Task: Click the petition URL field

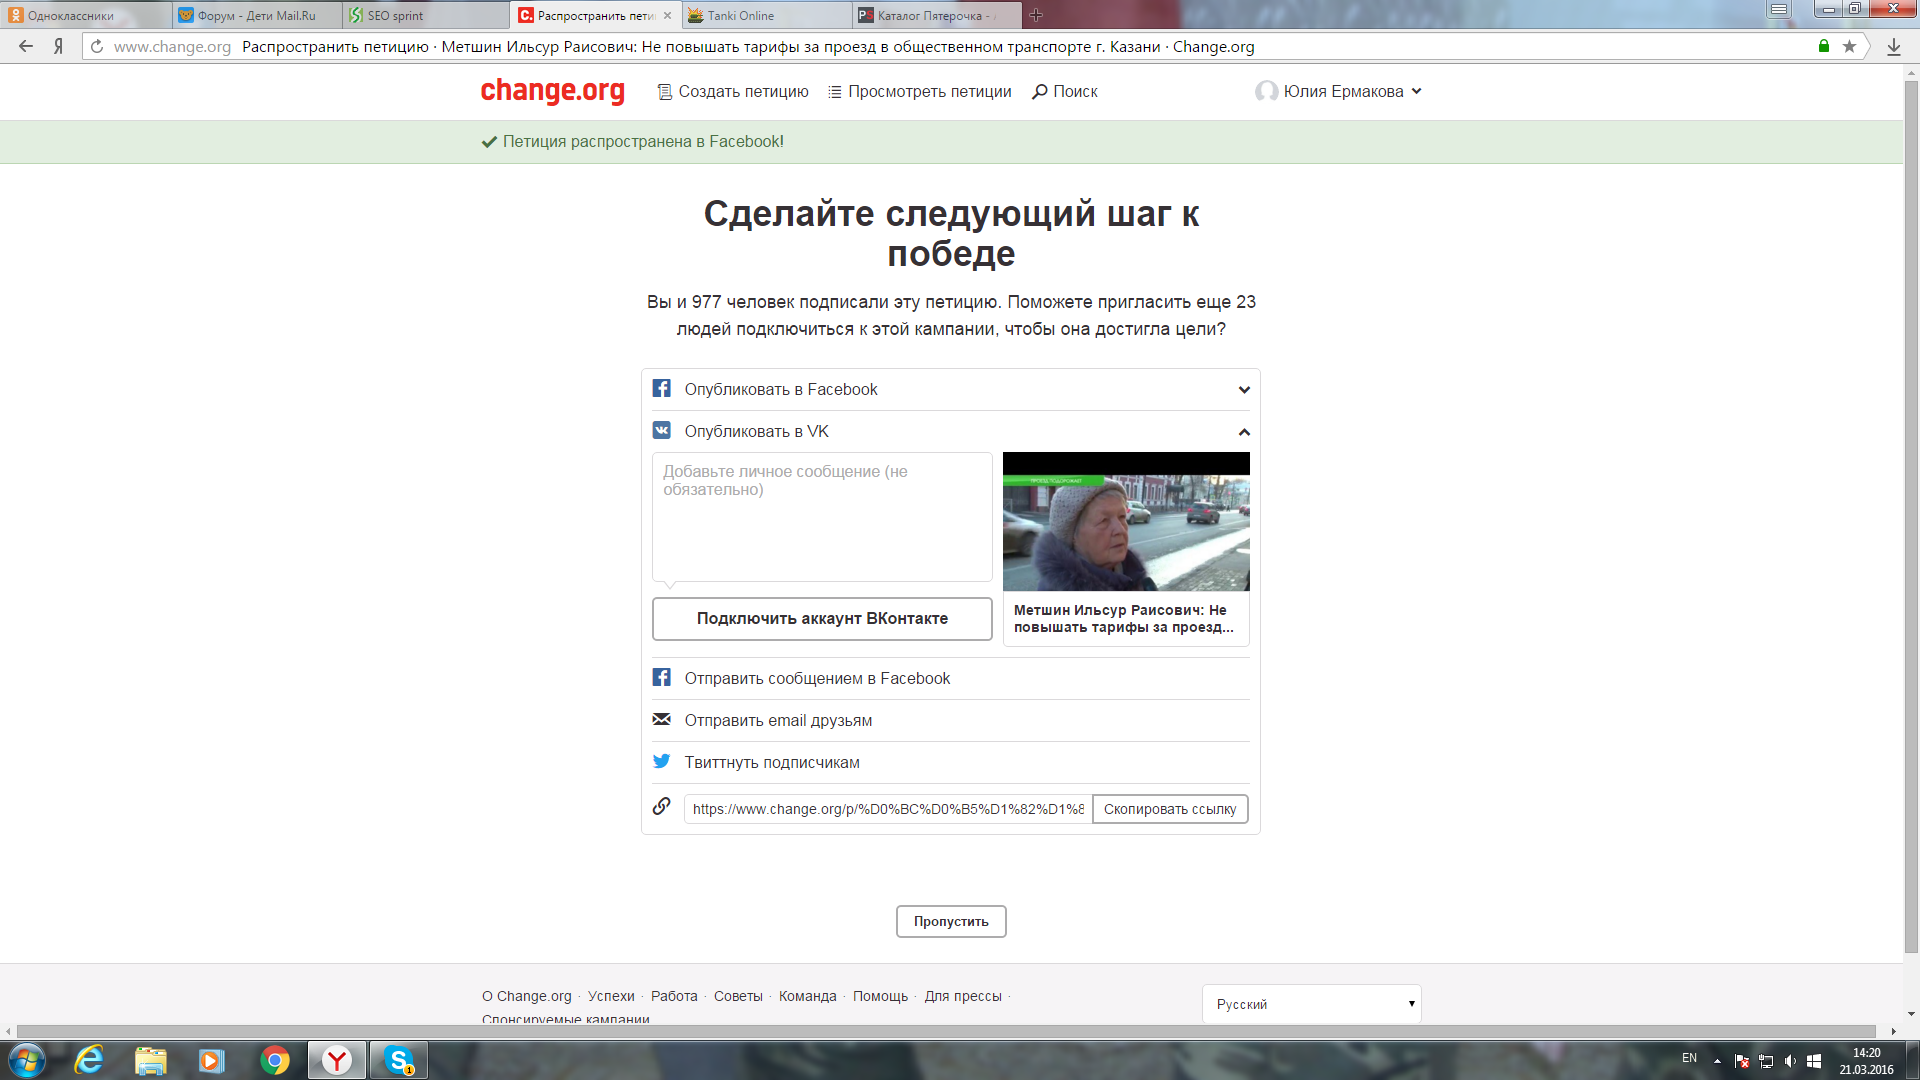Action: (888, 809)
